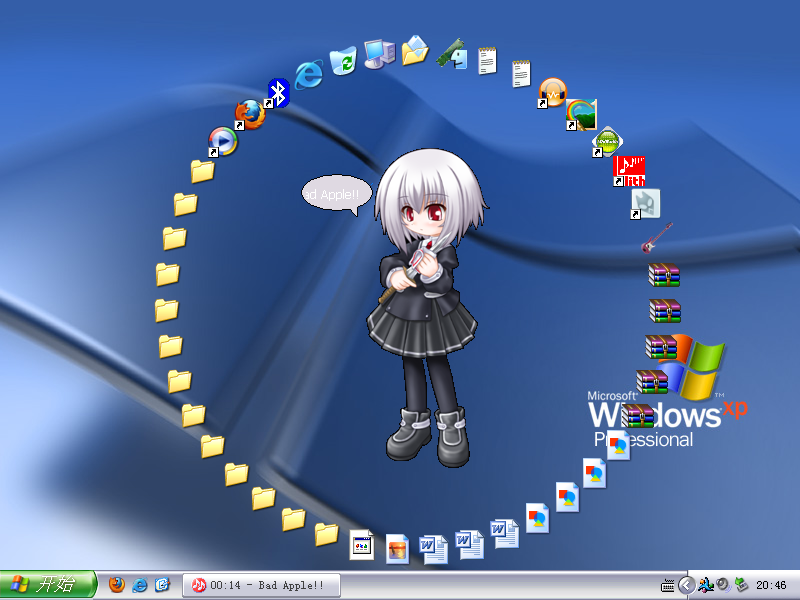
Task: Open the Recycle Bin icon
Action: [343, 61]
